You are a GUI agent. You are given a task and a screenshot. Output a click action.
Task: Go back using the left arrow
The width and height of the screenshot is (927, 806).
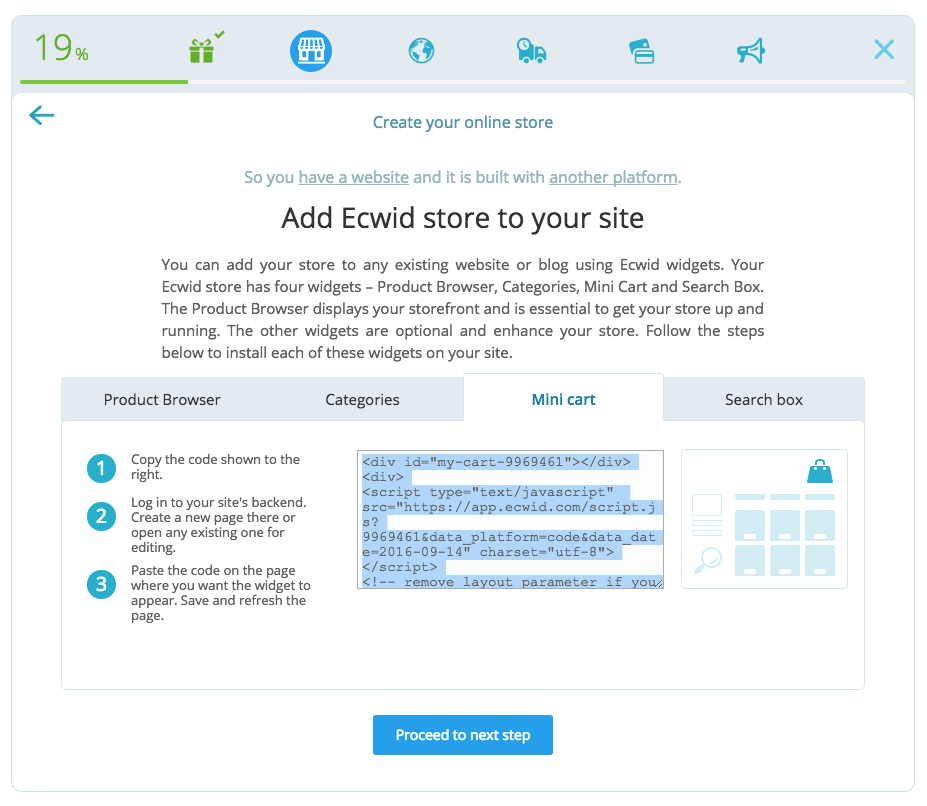pyautogui.click(x=42, y=115)
